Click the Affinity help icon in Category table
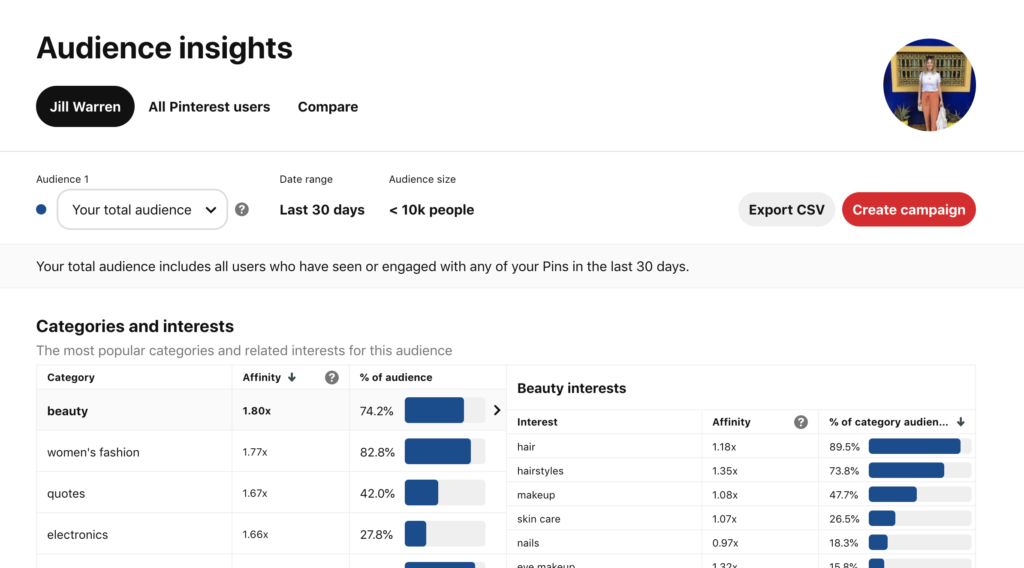This screenshot has width=1024, height=568. [x=332, y=378]
